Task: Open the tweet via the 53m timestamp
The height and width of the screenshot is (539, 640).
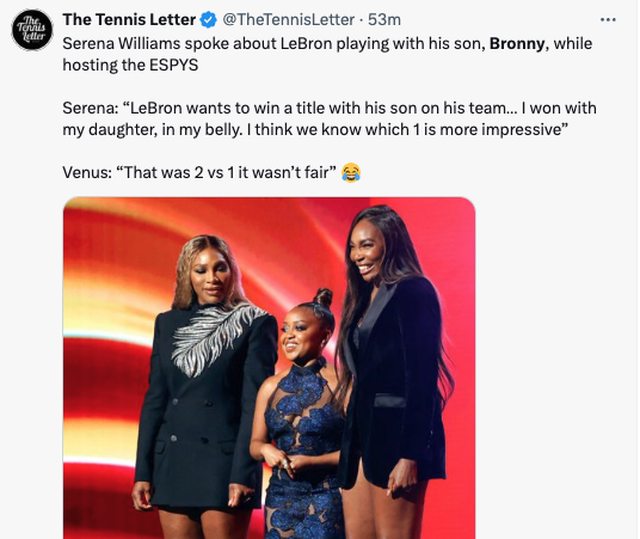Action: [x=385, y=20]
